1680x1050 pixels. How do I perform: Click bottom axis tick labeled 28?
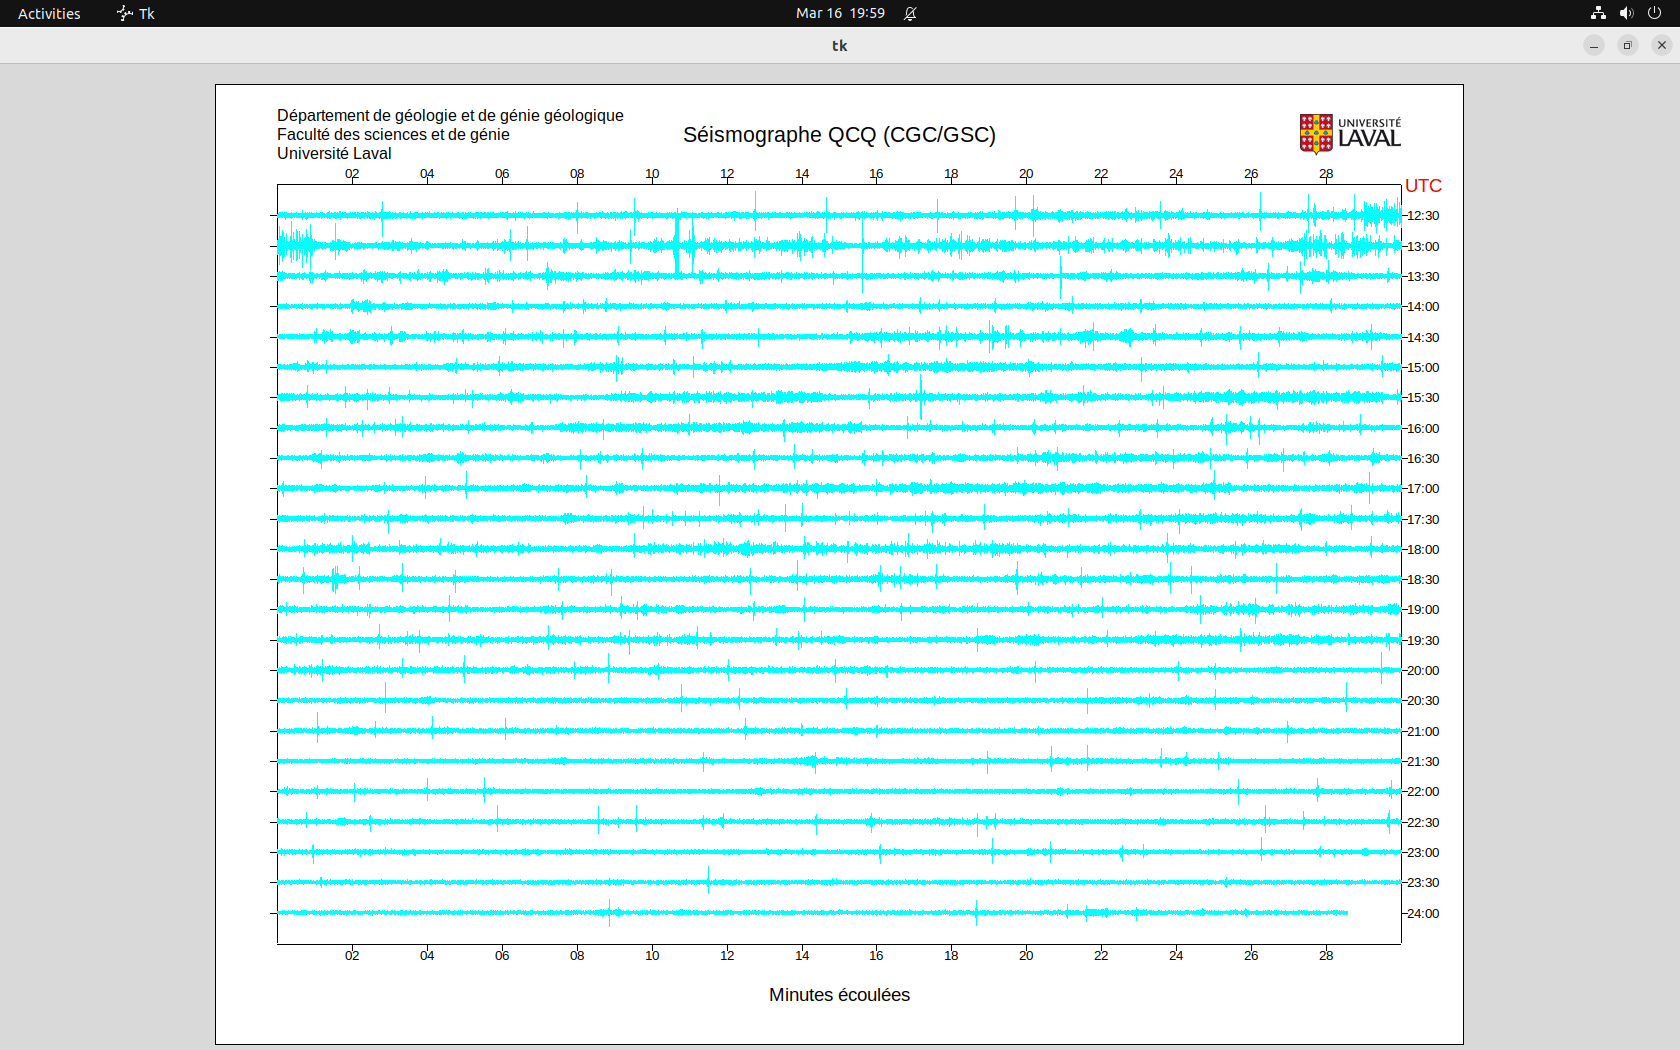(1326, 955)
